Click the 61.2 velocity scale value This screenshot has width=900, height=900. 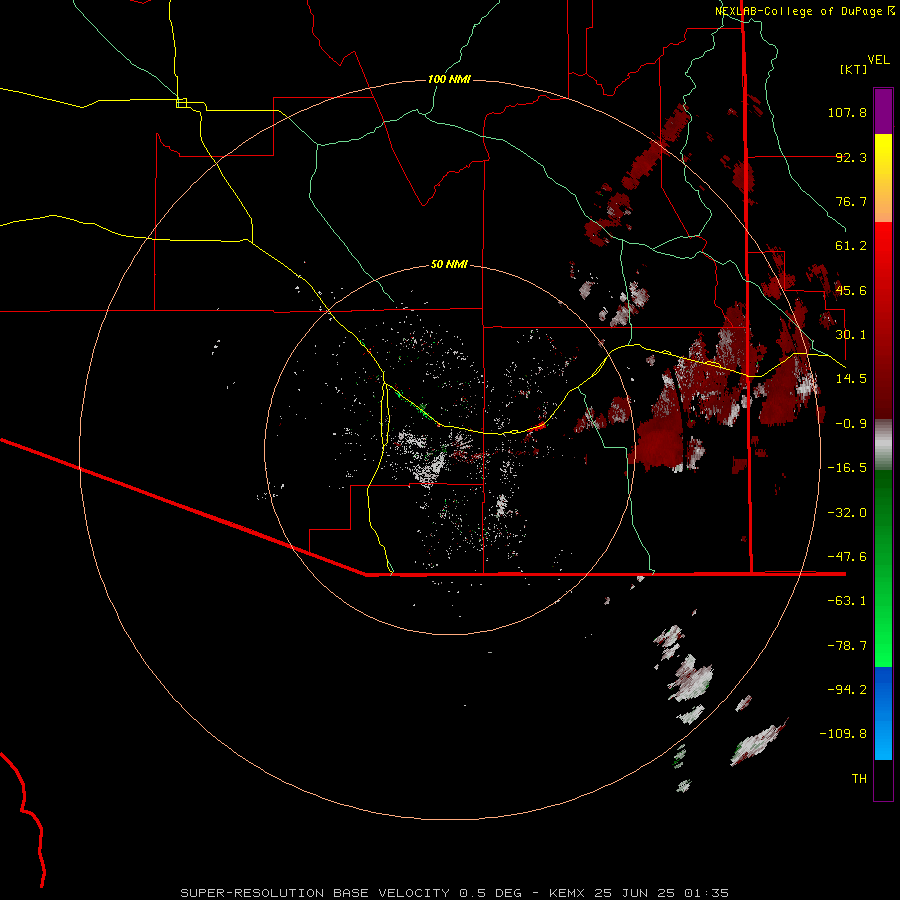[x=851, y=246]
